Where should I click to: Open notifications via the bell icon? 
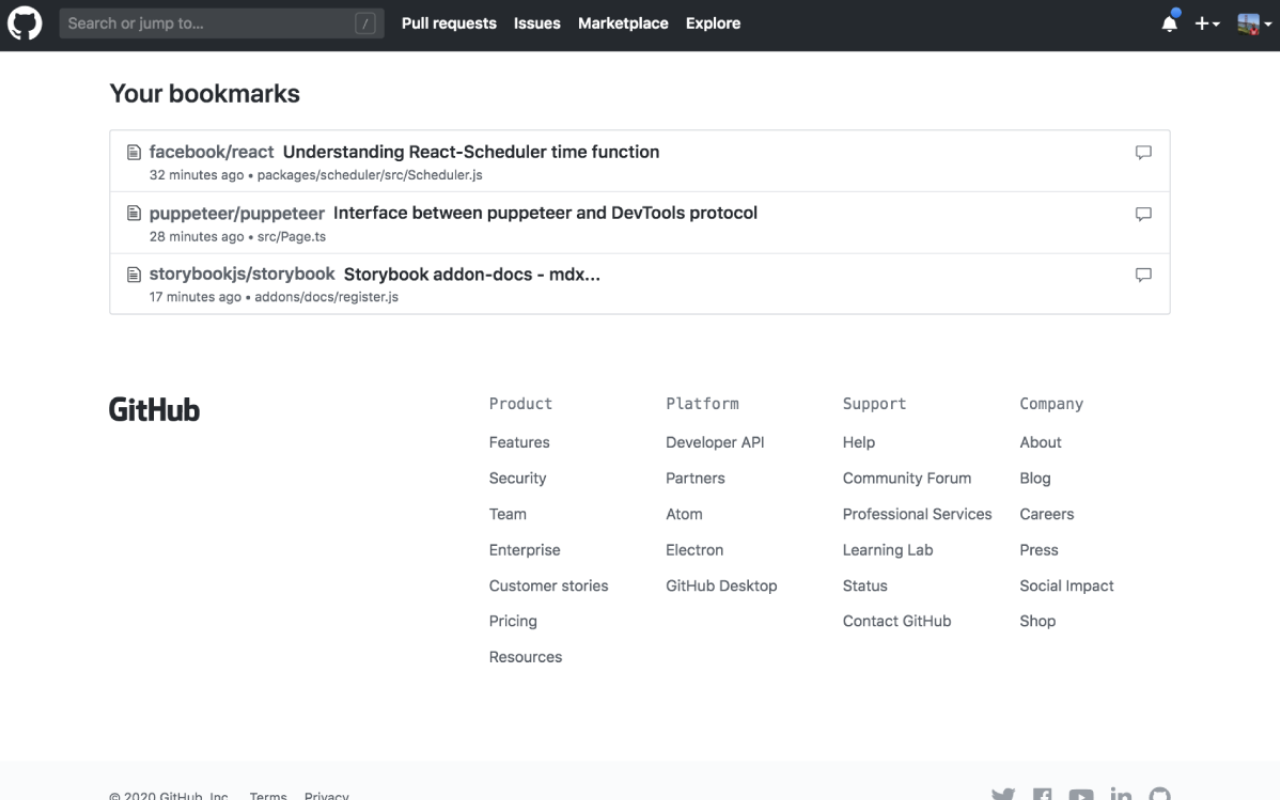1168,23
